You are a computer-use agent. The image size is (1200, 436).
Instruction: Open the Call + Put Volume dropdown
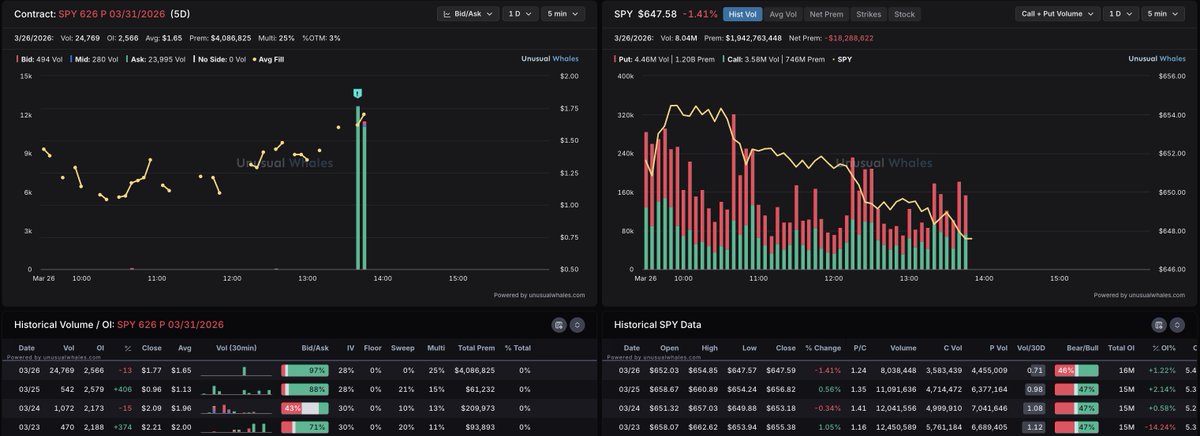pos(1057,14)
